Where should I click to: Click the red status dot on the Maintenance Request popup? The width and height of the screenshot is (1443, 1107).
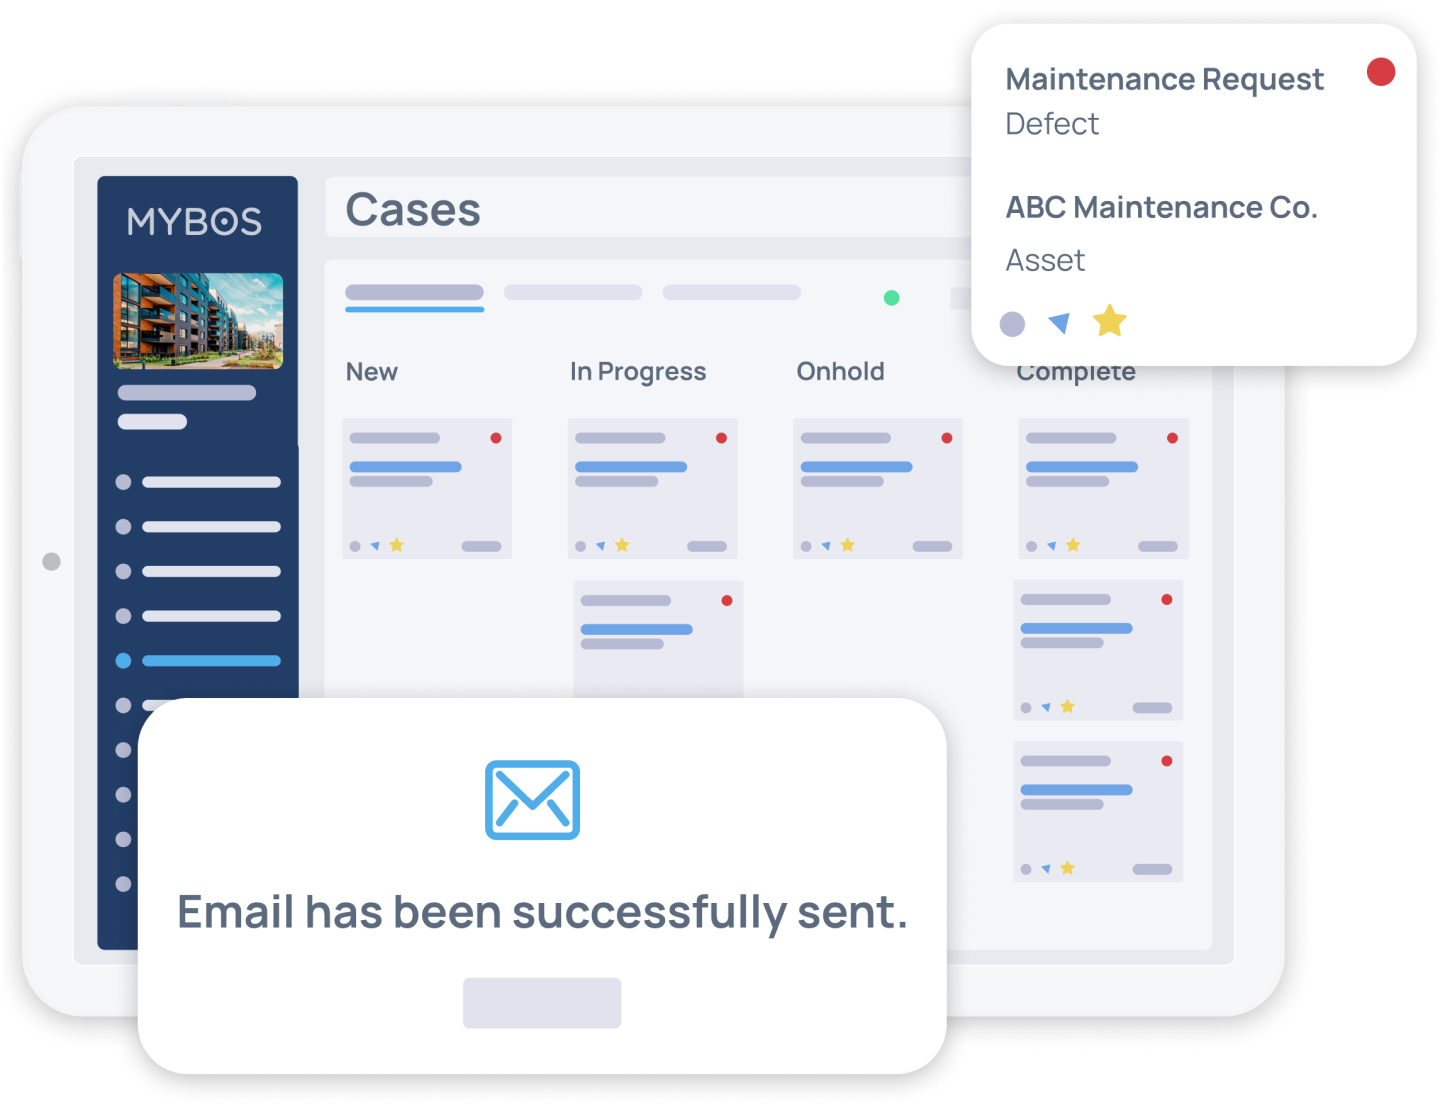(1381, 71)
